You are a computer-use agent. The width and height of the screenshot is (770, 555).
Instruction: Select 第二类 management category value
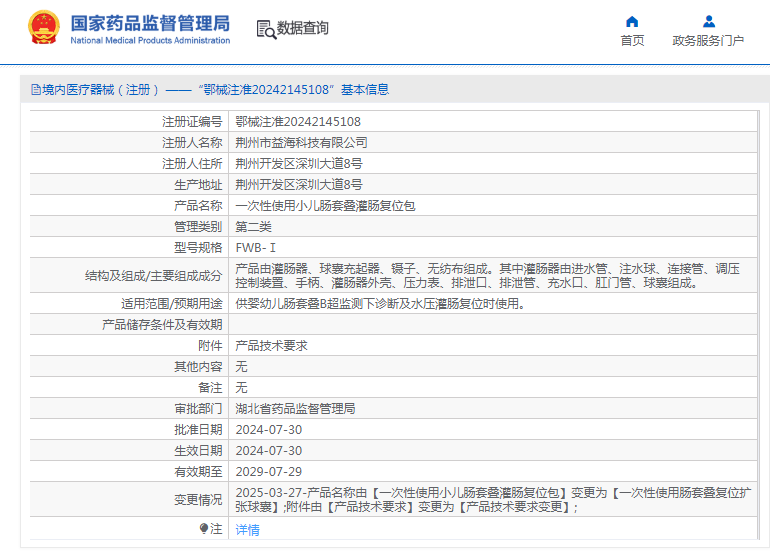pyautogui.click(x=253, y=226)
